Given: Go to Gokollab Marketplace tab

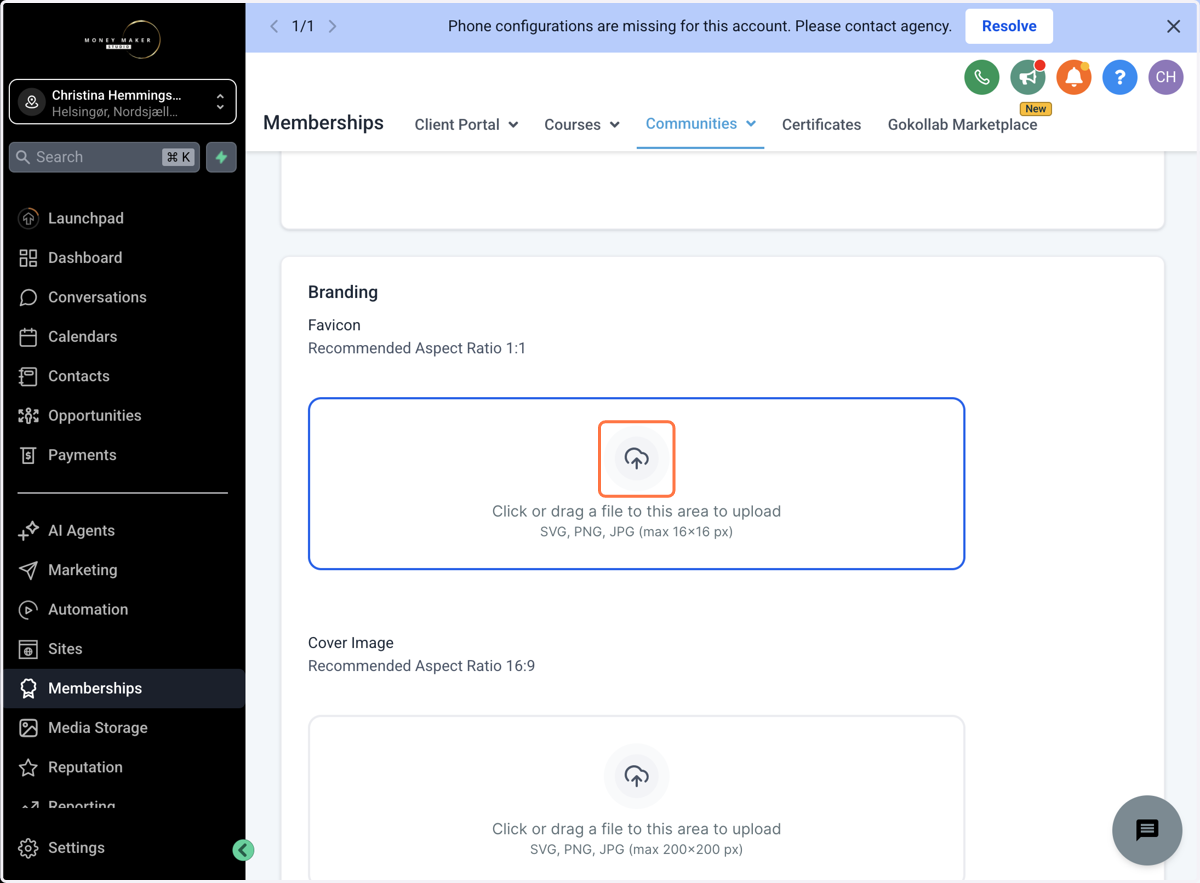Looking at the screenshot, I should click(962, 124).
